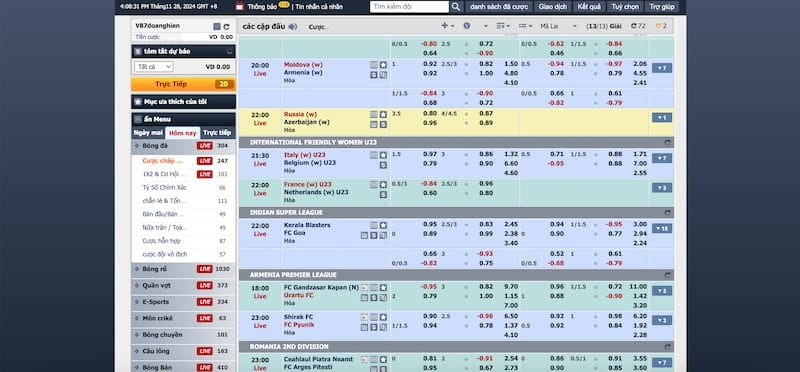The width and height of the screenshot is (800, 372).
Task: Switch to the Ngày mai tab
Action: (x=148, y=133)
